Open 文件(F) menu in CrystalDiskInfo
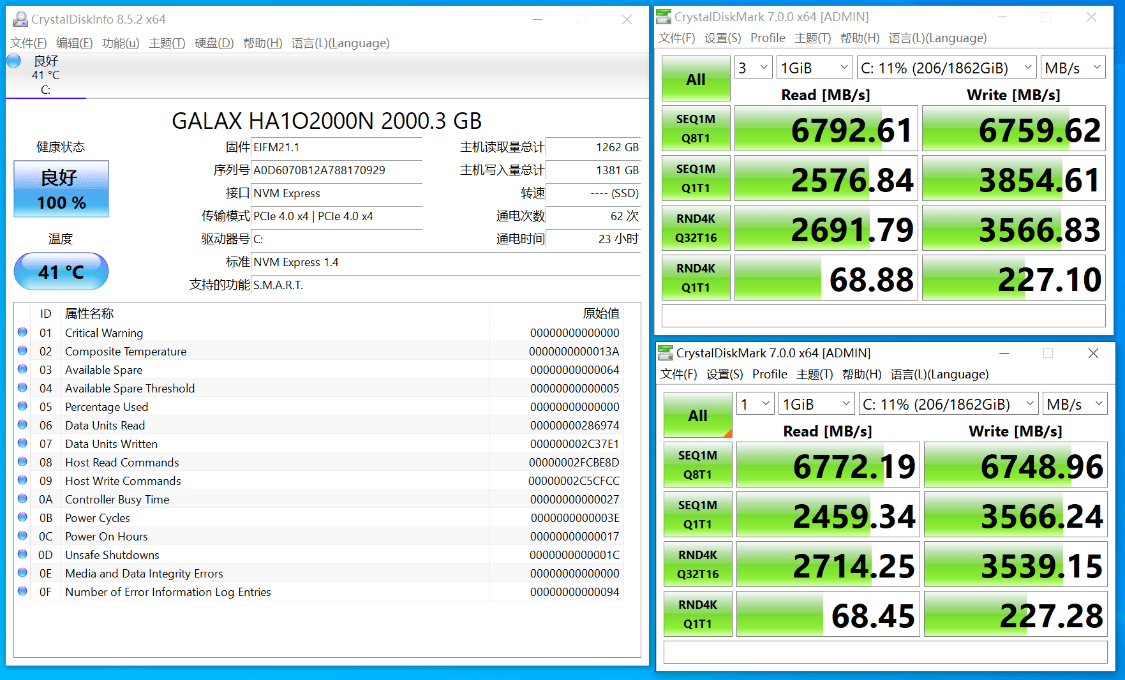Screen dimensions: 1125x680 pyautogui.click(x=29, y=43)
